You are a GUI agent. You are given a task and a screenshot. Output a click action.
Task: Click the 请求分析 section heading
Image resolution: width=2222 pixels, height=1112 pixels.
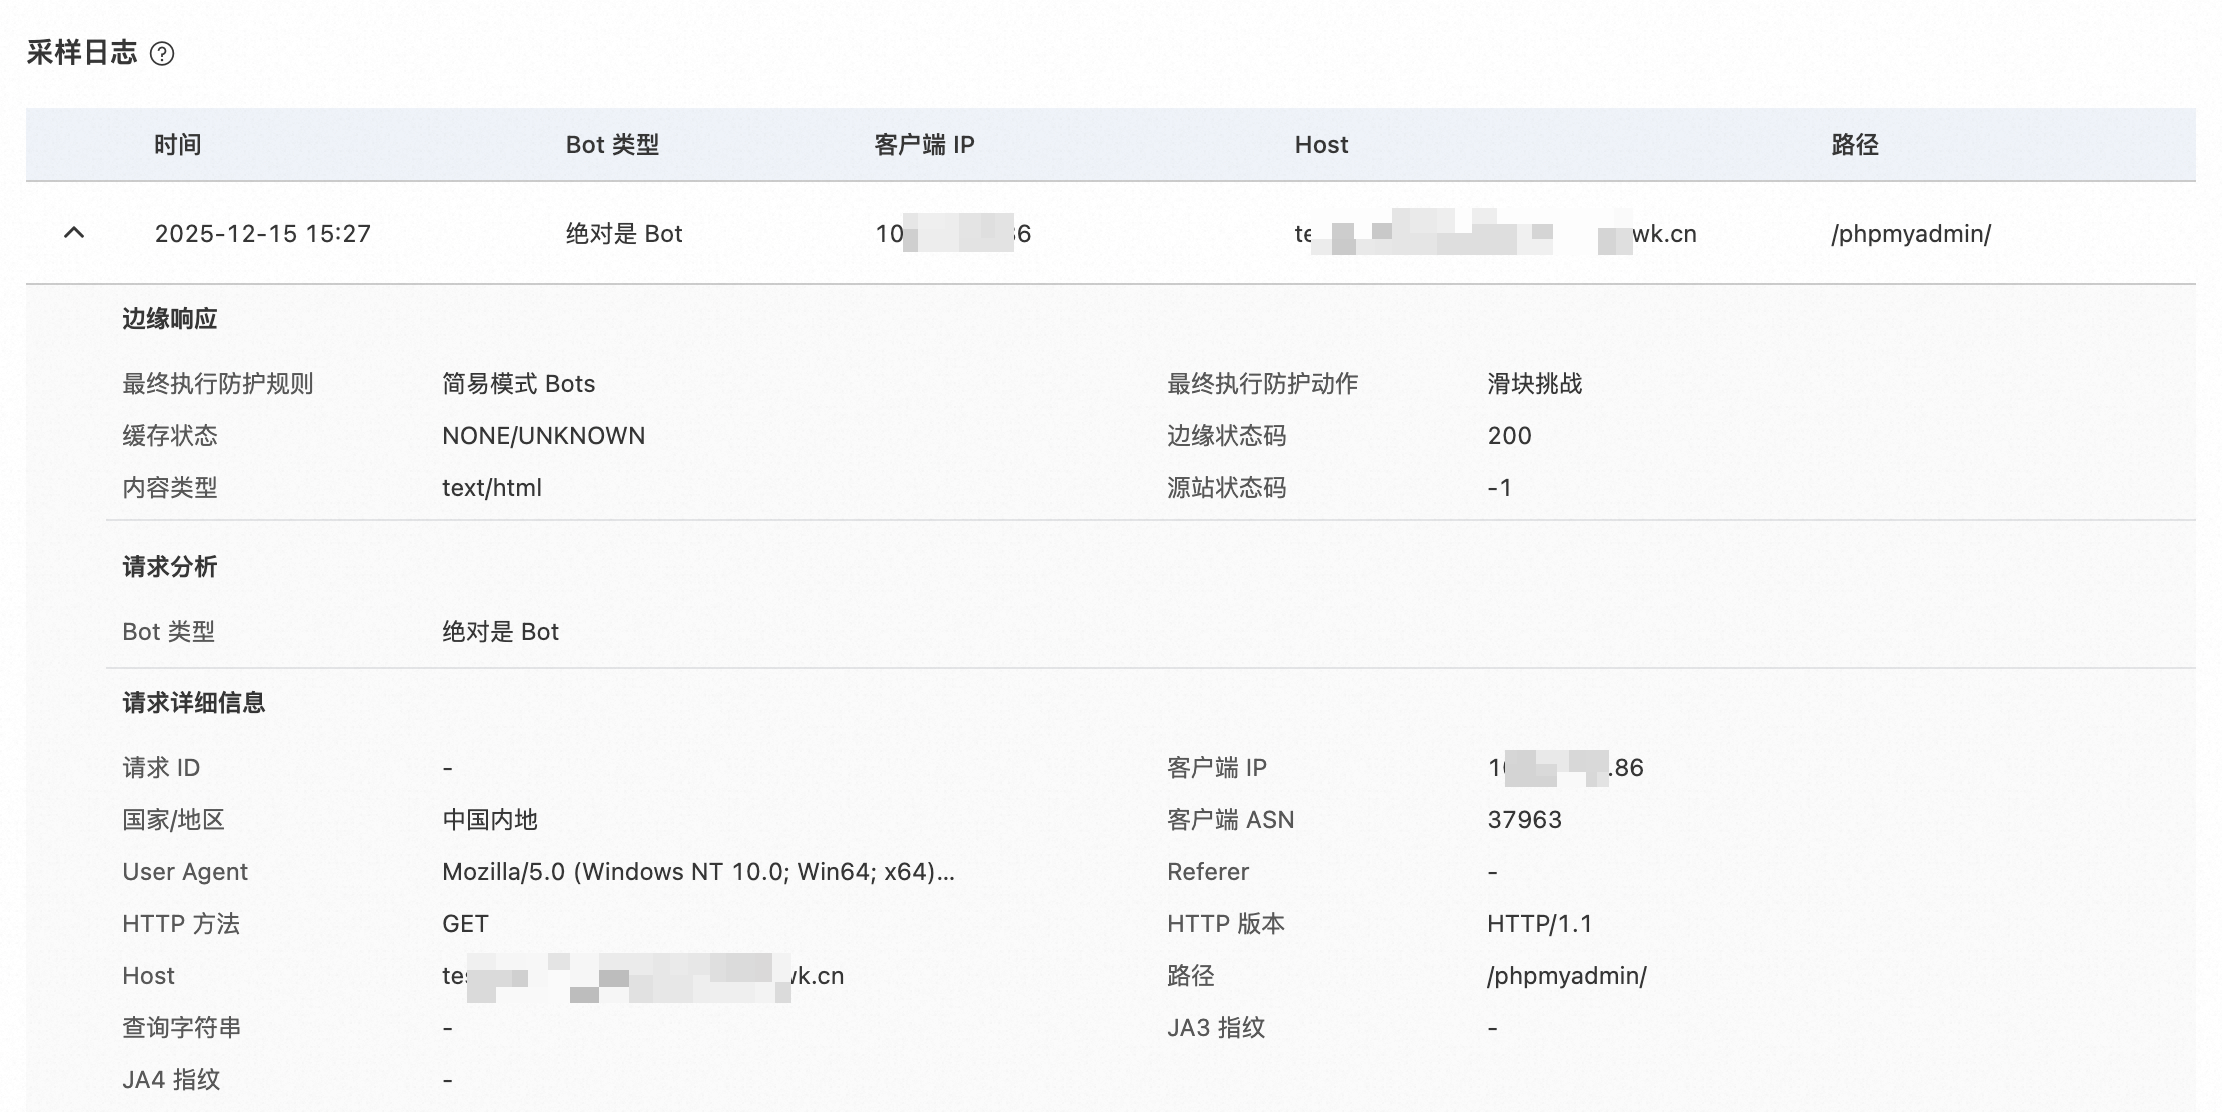pos(170,567)
